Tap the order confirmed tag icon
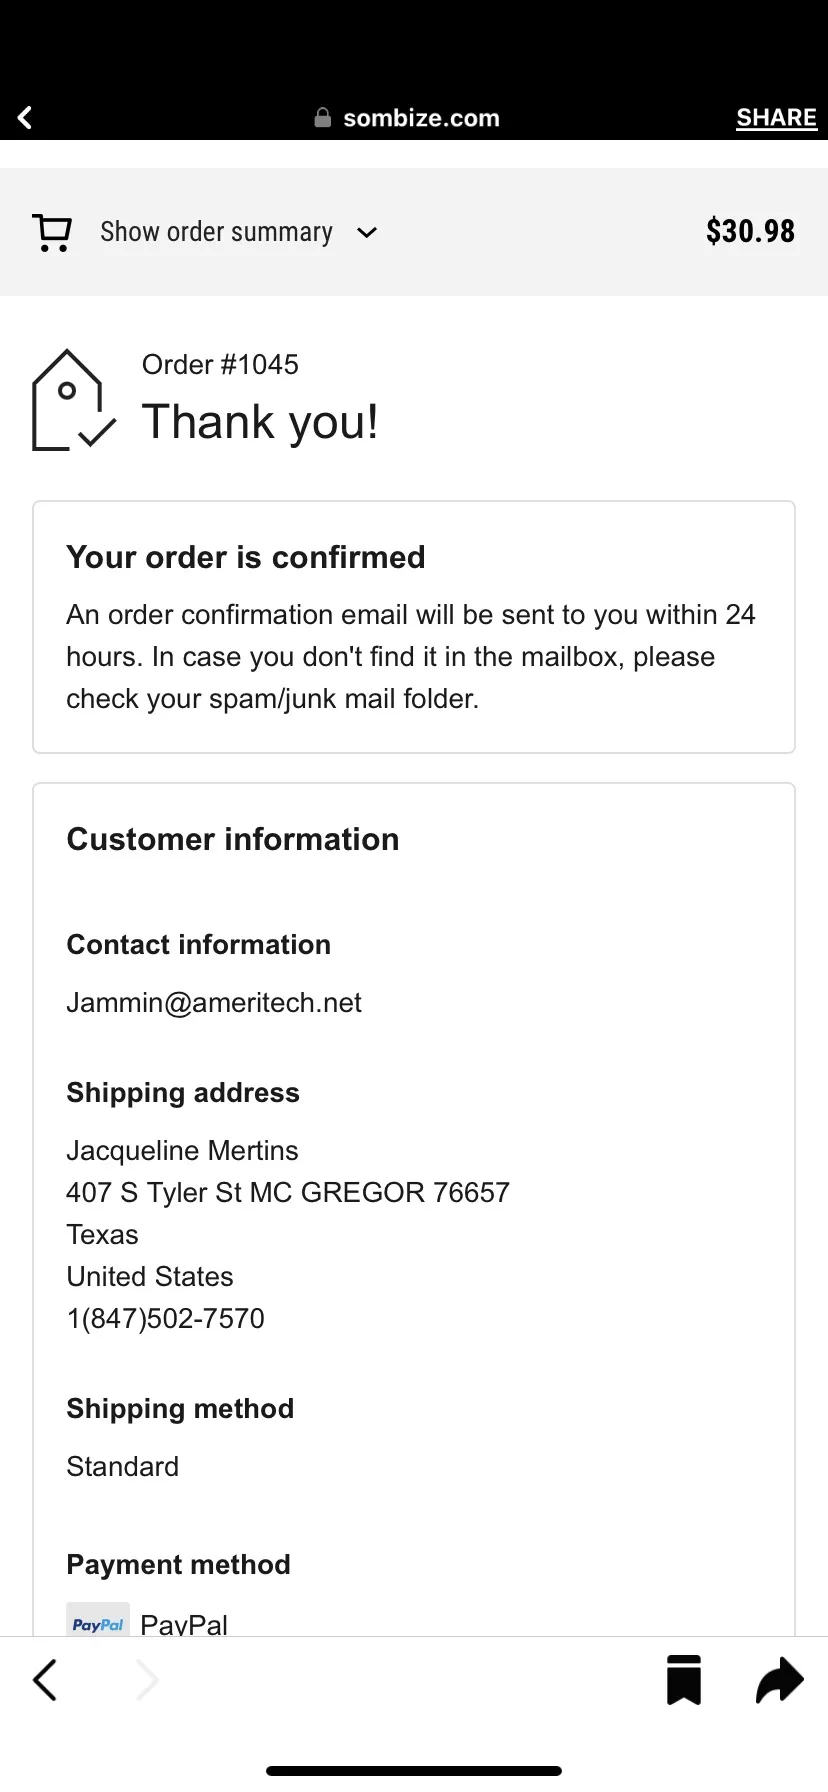 tap(73, 400)
